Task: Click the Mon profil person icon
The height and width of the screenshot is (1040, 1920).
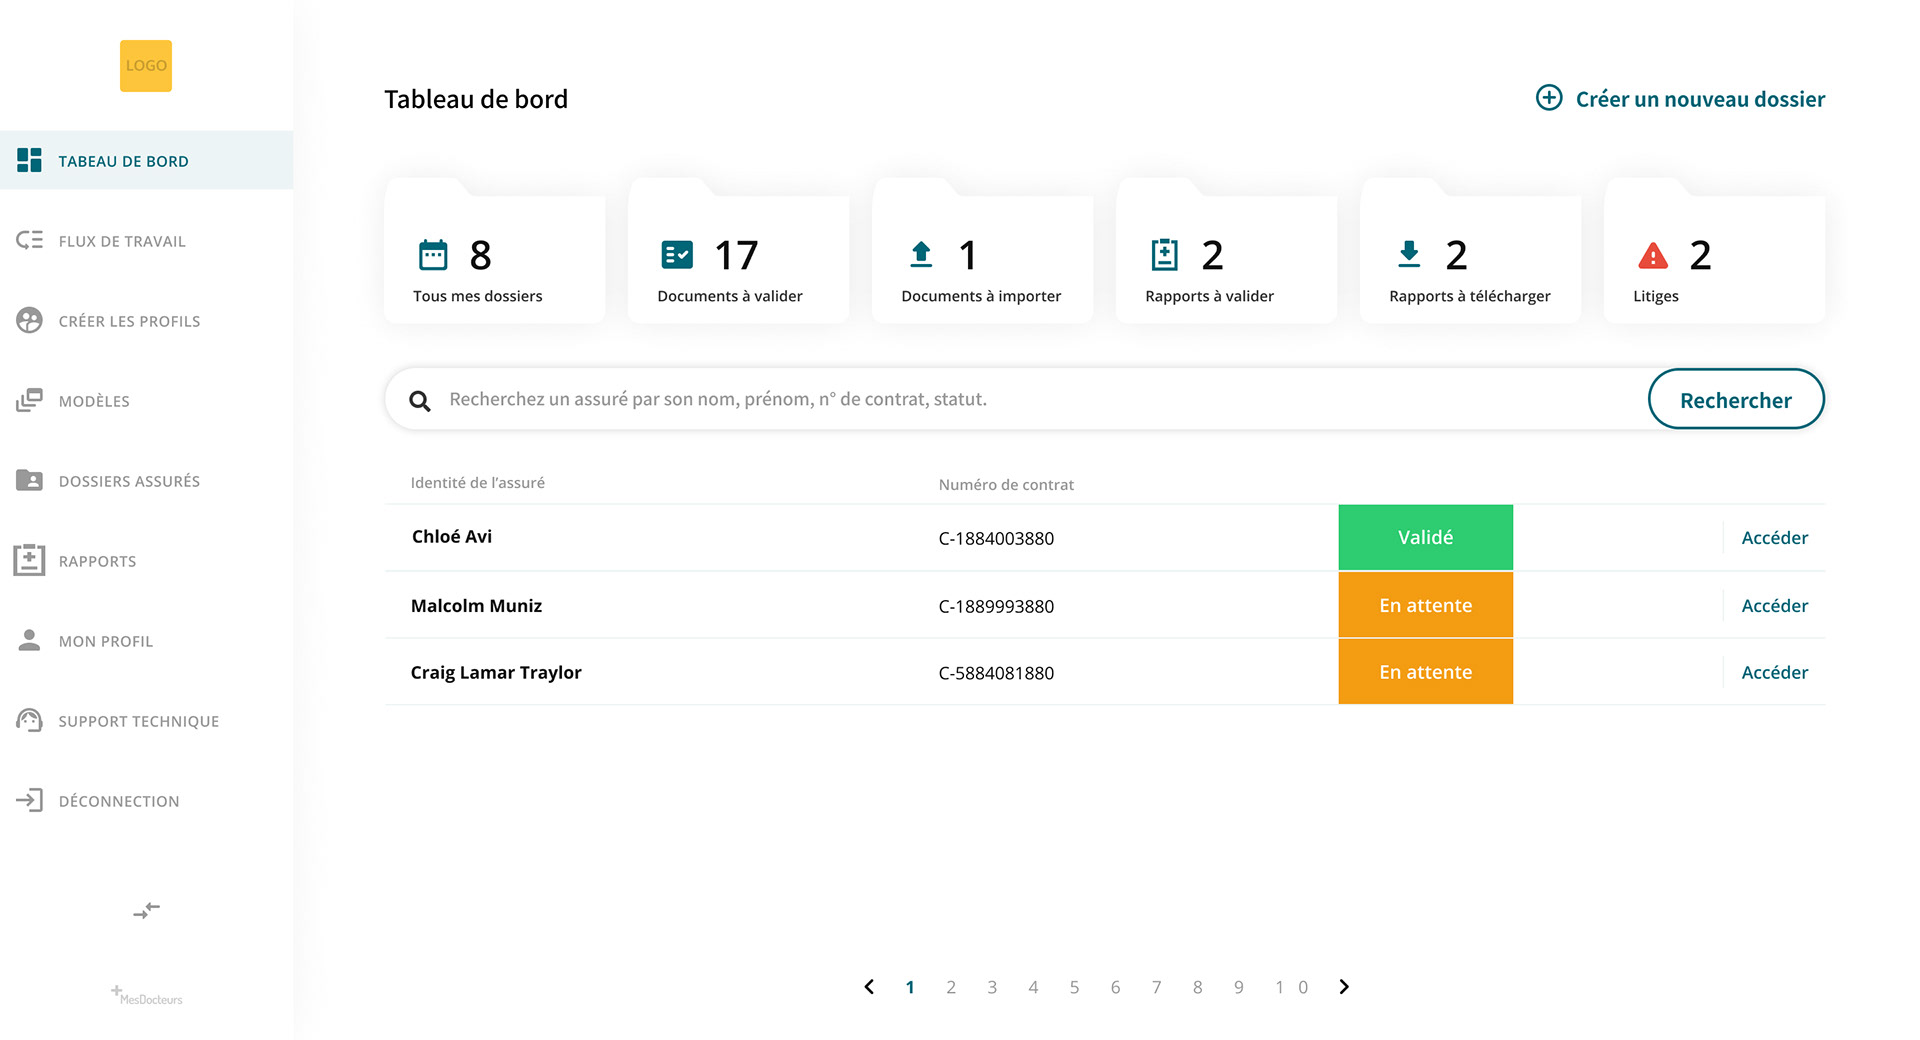Action: [29, 640]
